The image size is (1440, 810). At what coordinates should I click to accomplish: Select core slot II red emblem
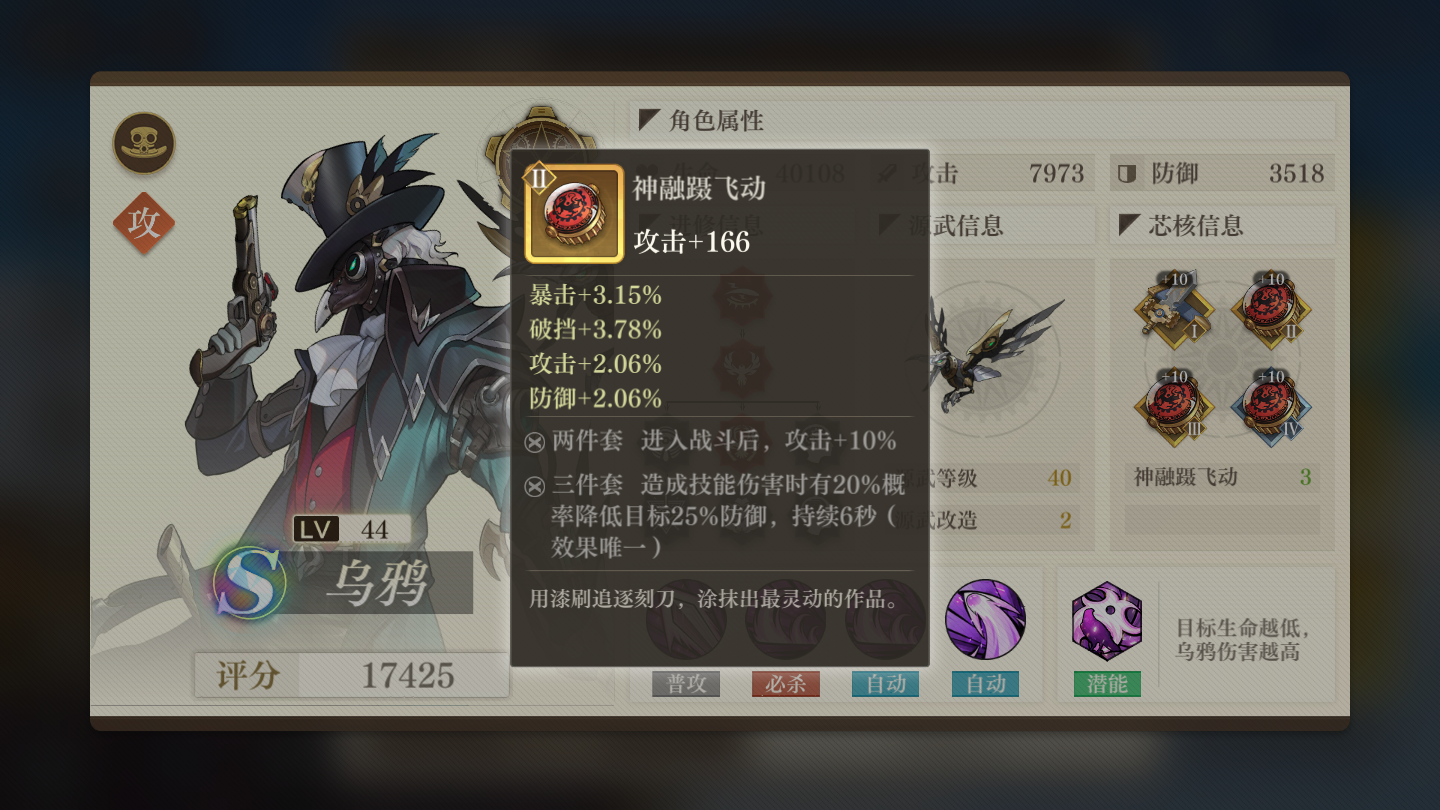(1270, 308)
